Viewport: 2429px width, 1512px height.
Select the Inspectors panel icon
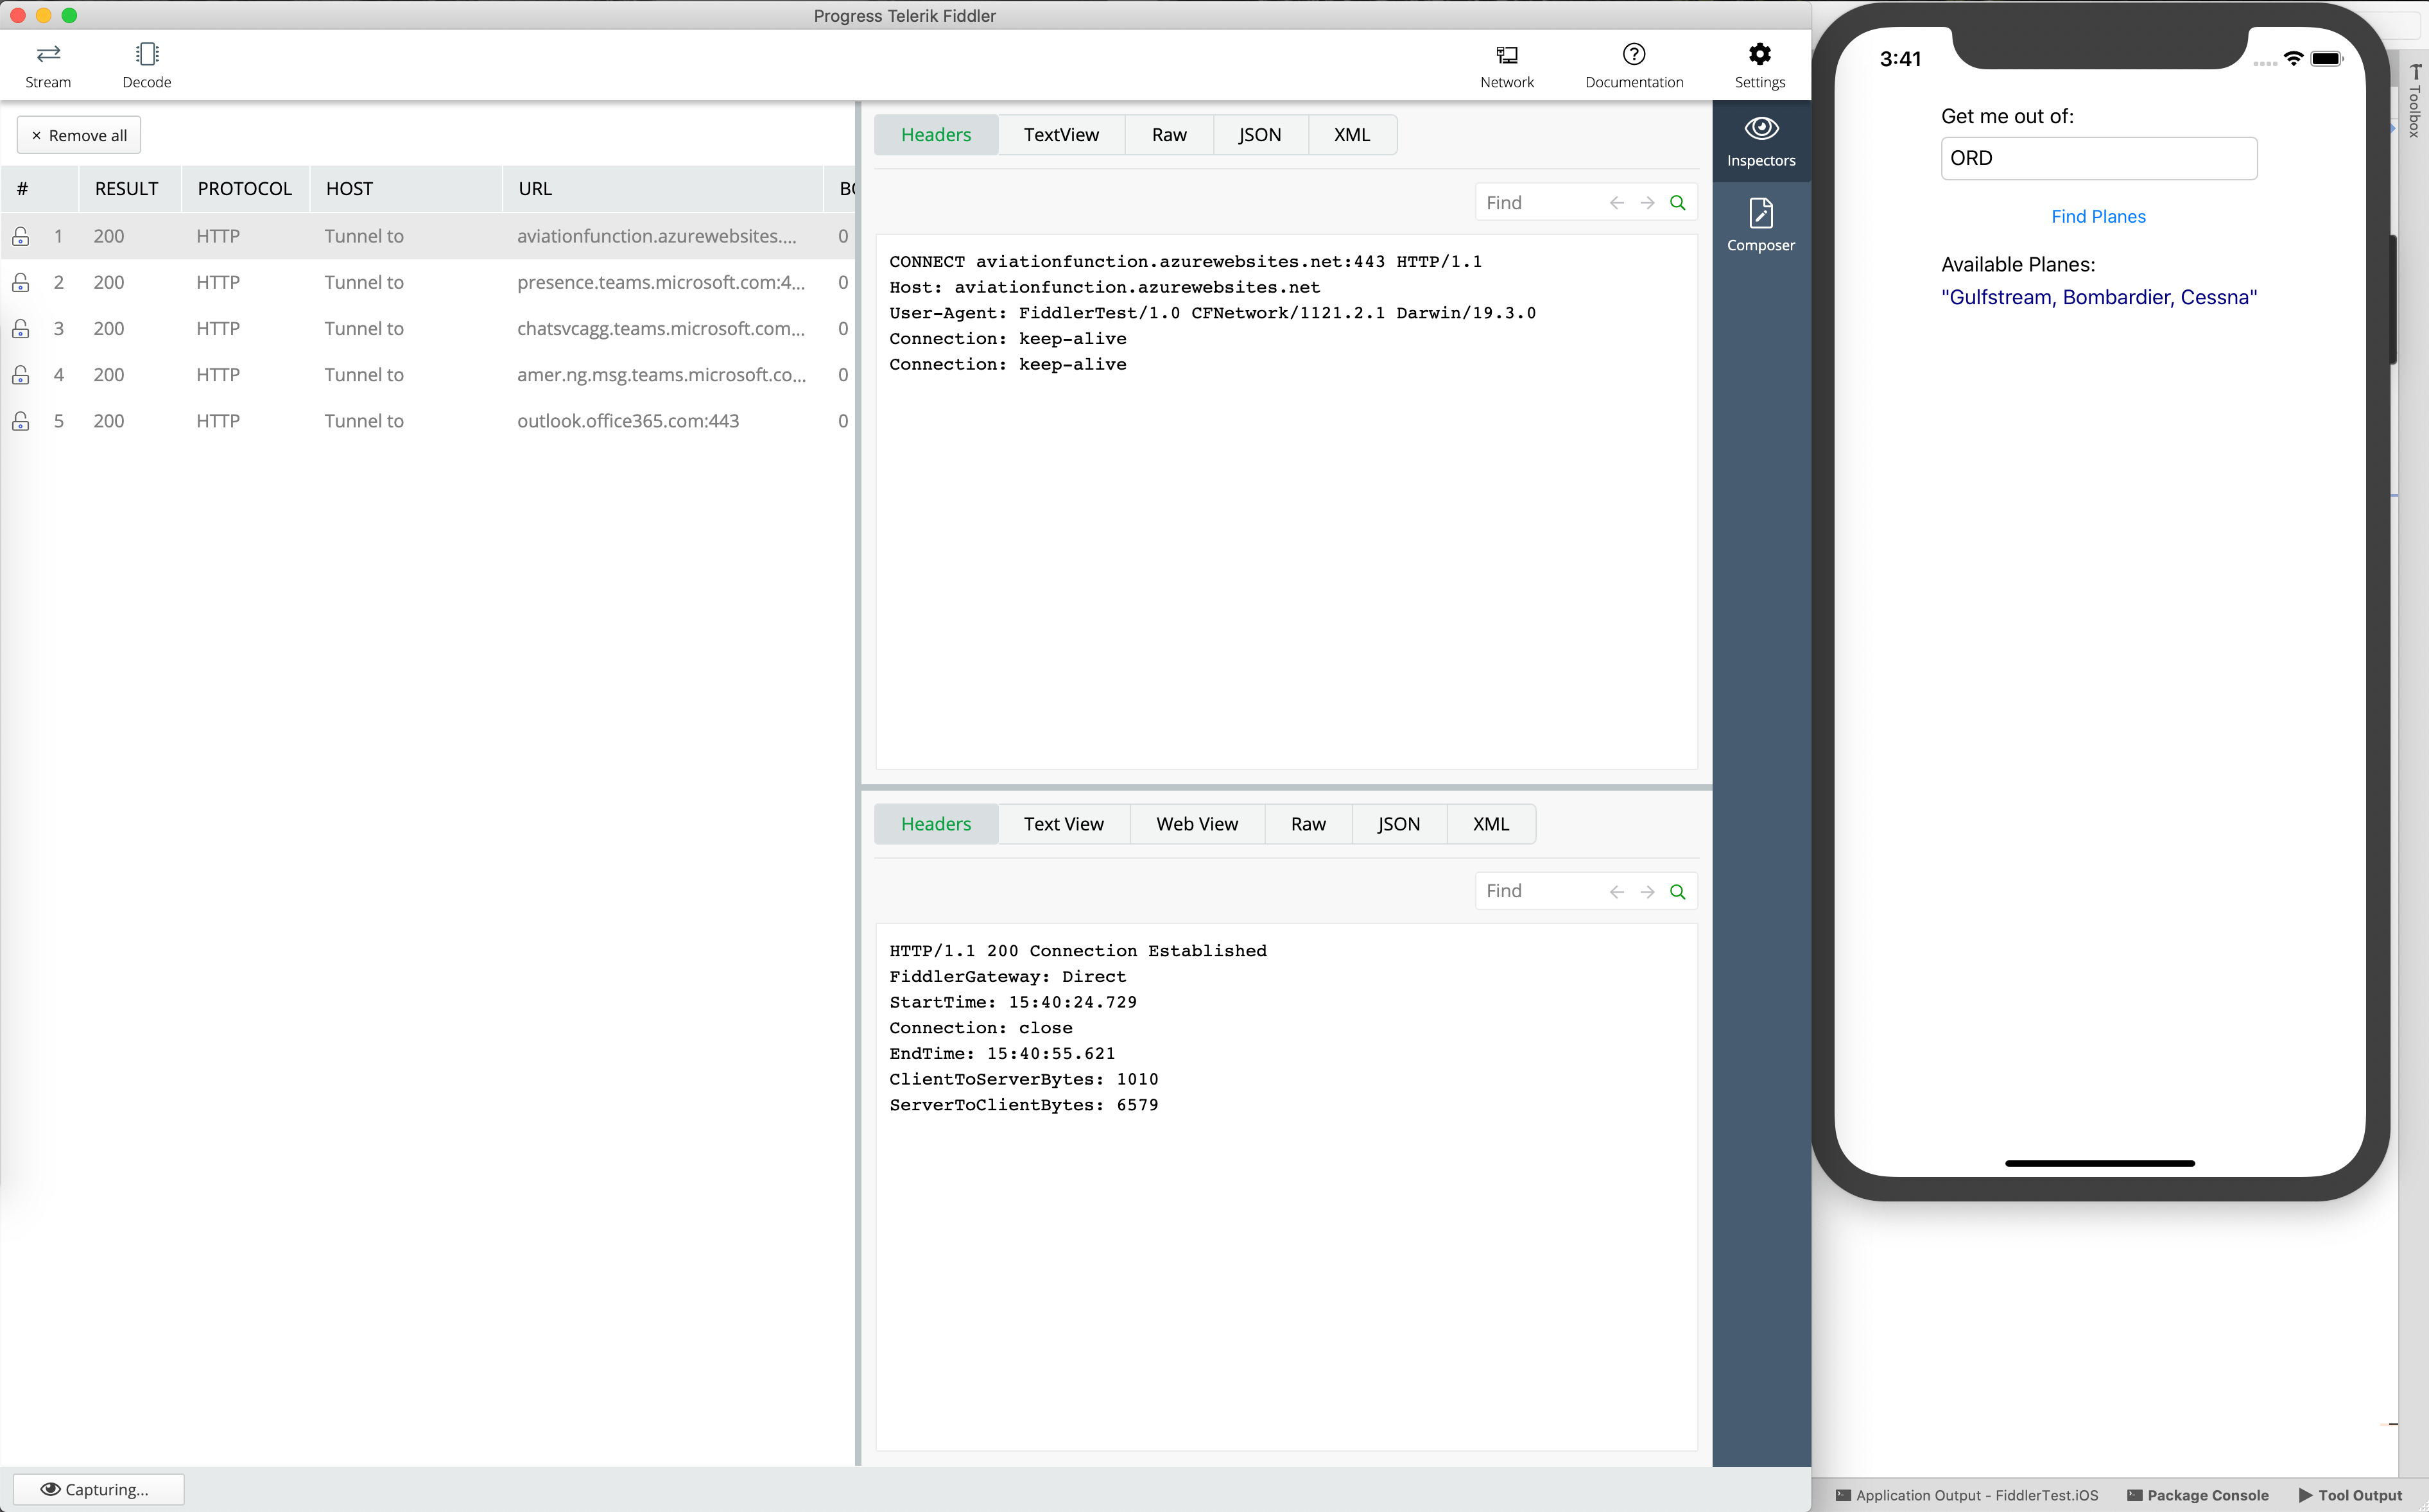1761,141
